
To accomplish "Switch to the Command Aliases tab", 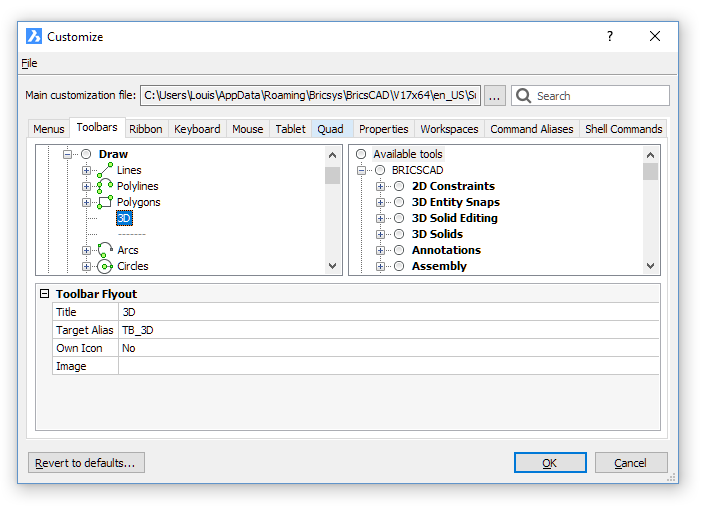I will 532,129.
